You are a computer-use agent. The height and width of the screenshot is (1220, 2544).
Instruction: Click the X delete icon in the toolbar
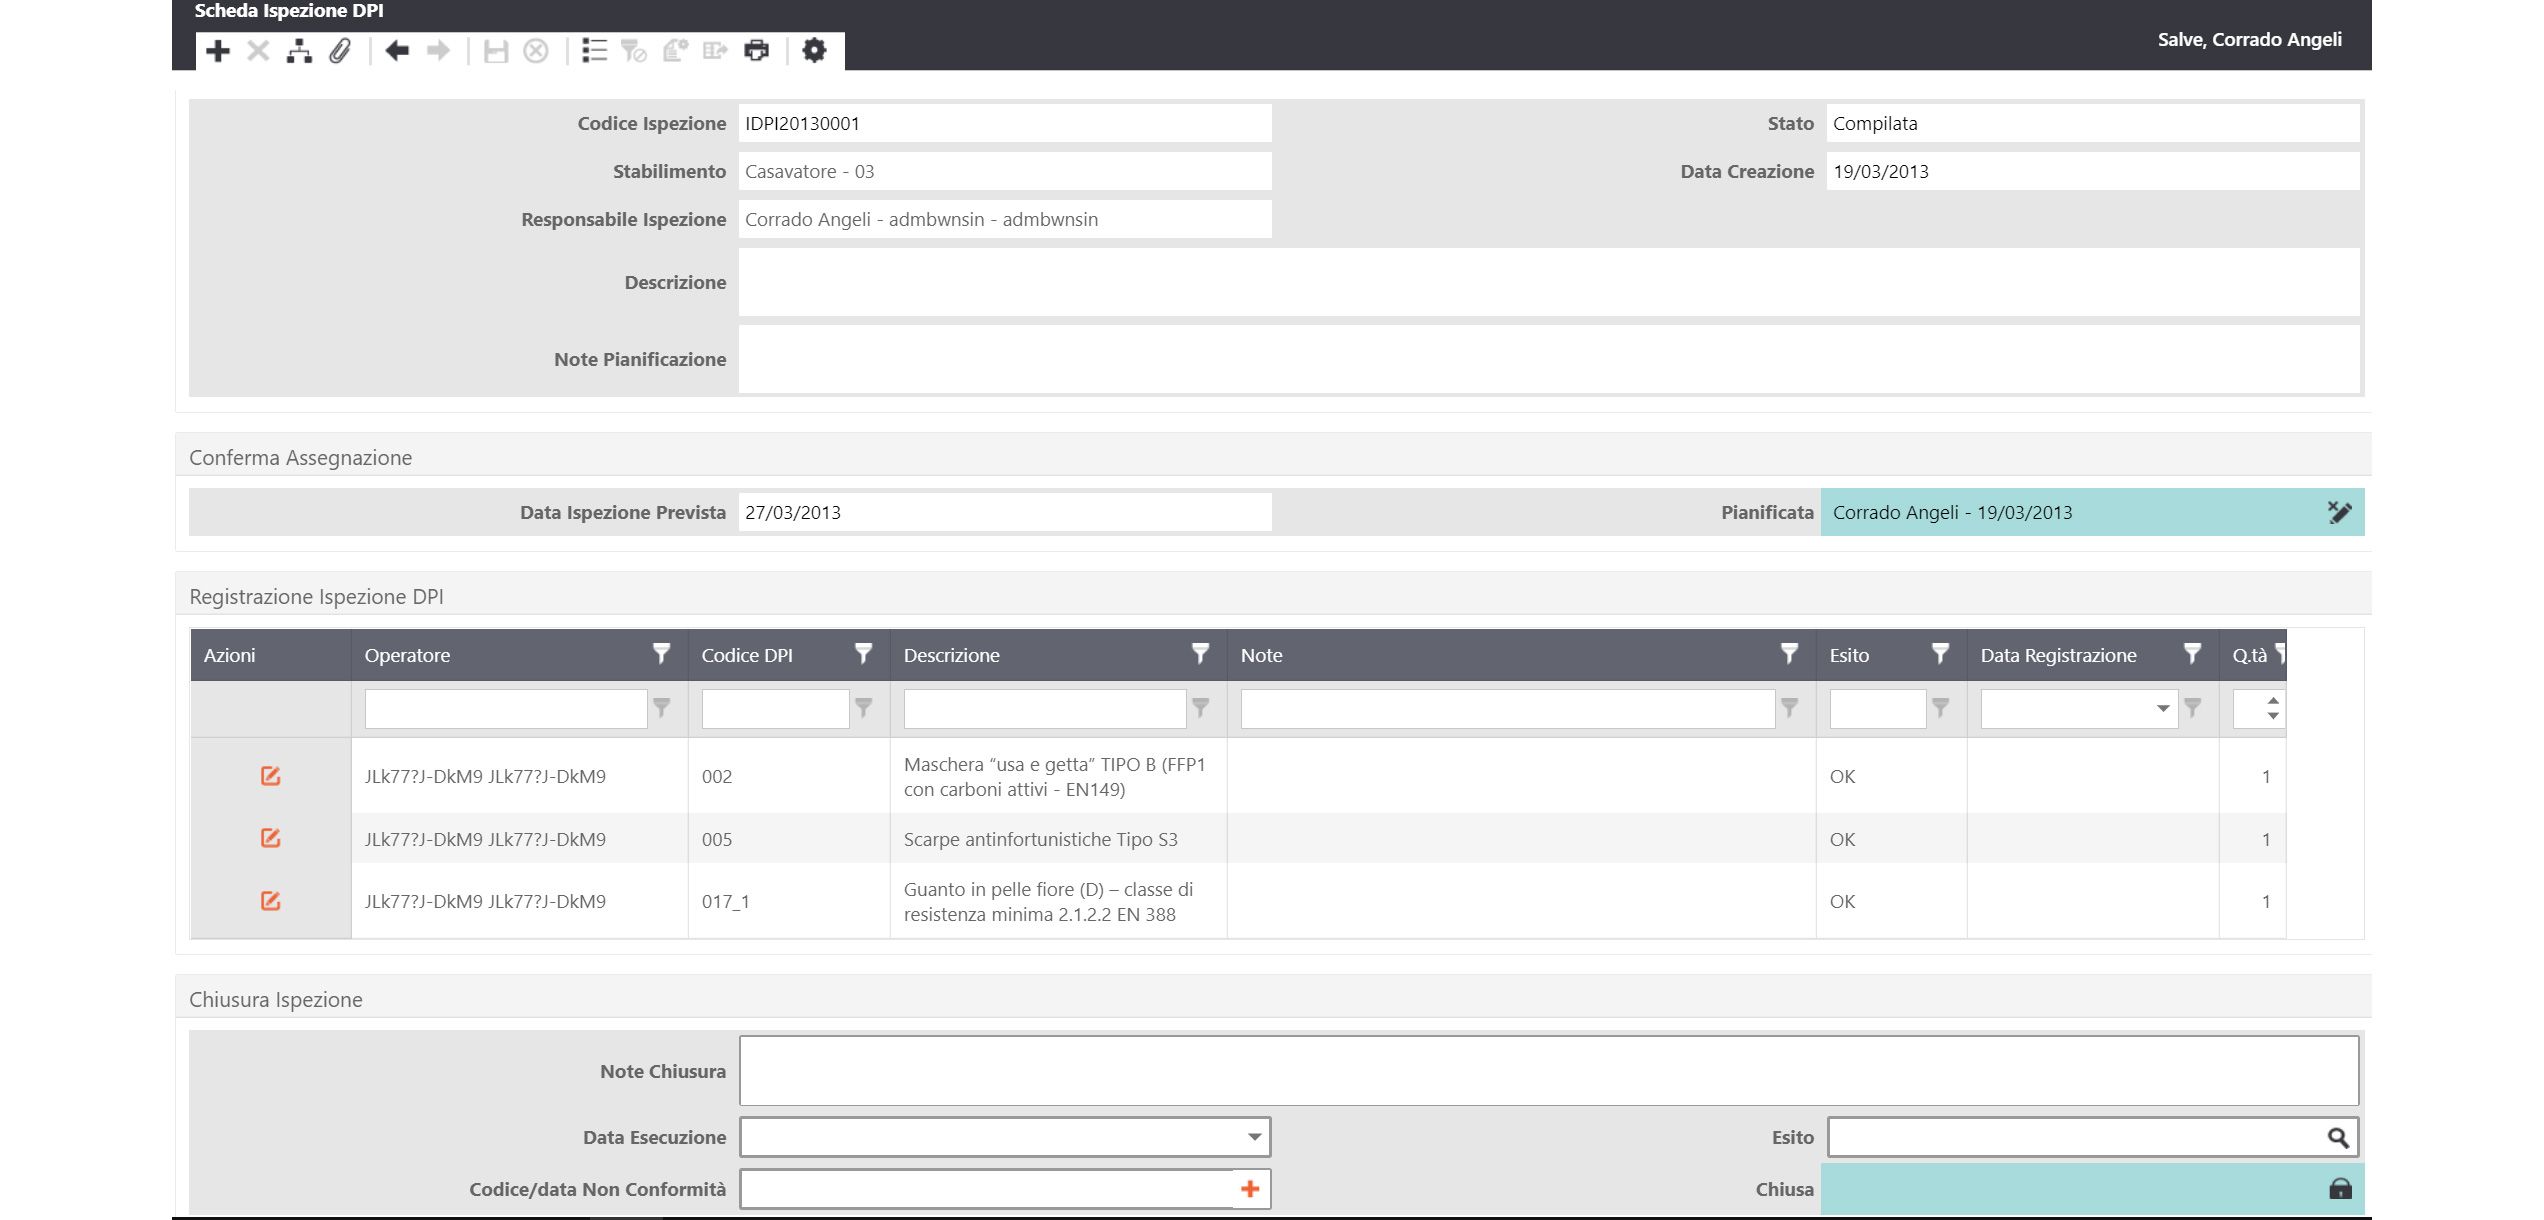258,51
